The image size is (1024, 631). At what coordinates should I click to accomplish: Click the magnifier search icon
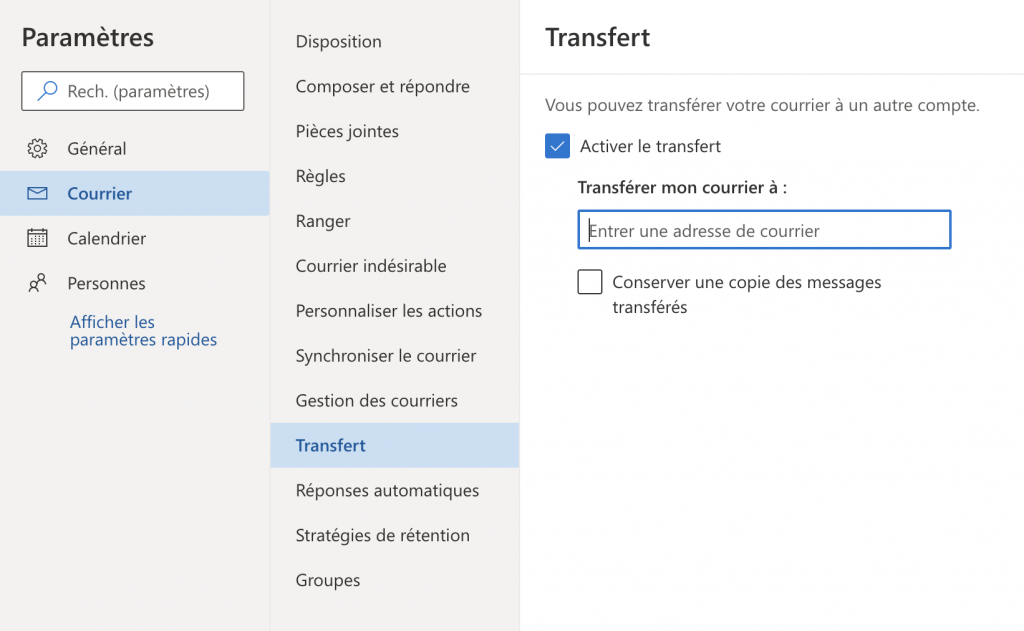(x=47, y=91)
